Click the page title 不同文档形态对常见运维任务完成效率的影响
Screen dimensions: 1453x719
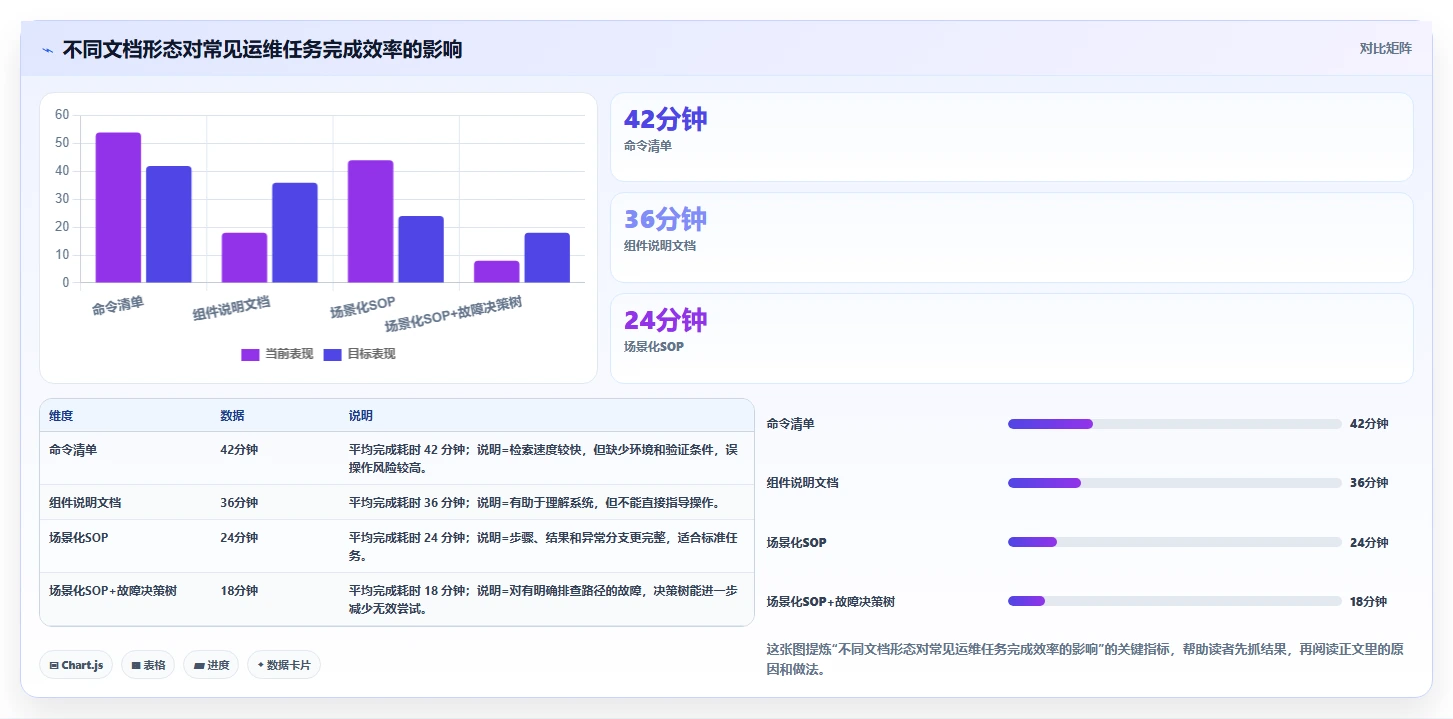pos(263,49)
